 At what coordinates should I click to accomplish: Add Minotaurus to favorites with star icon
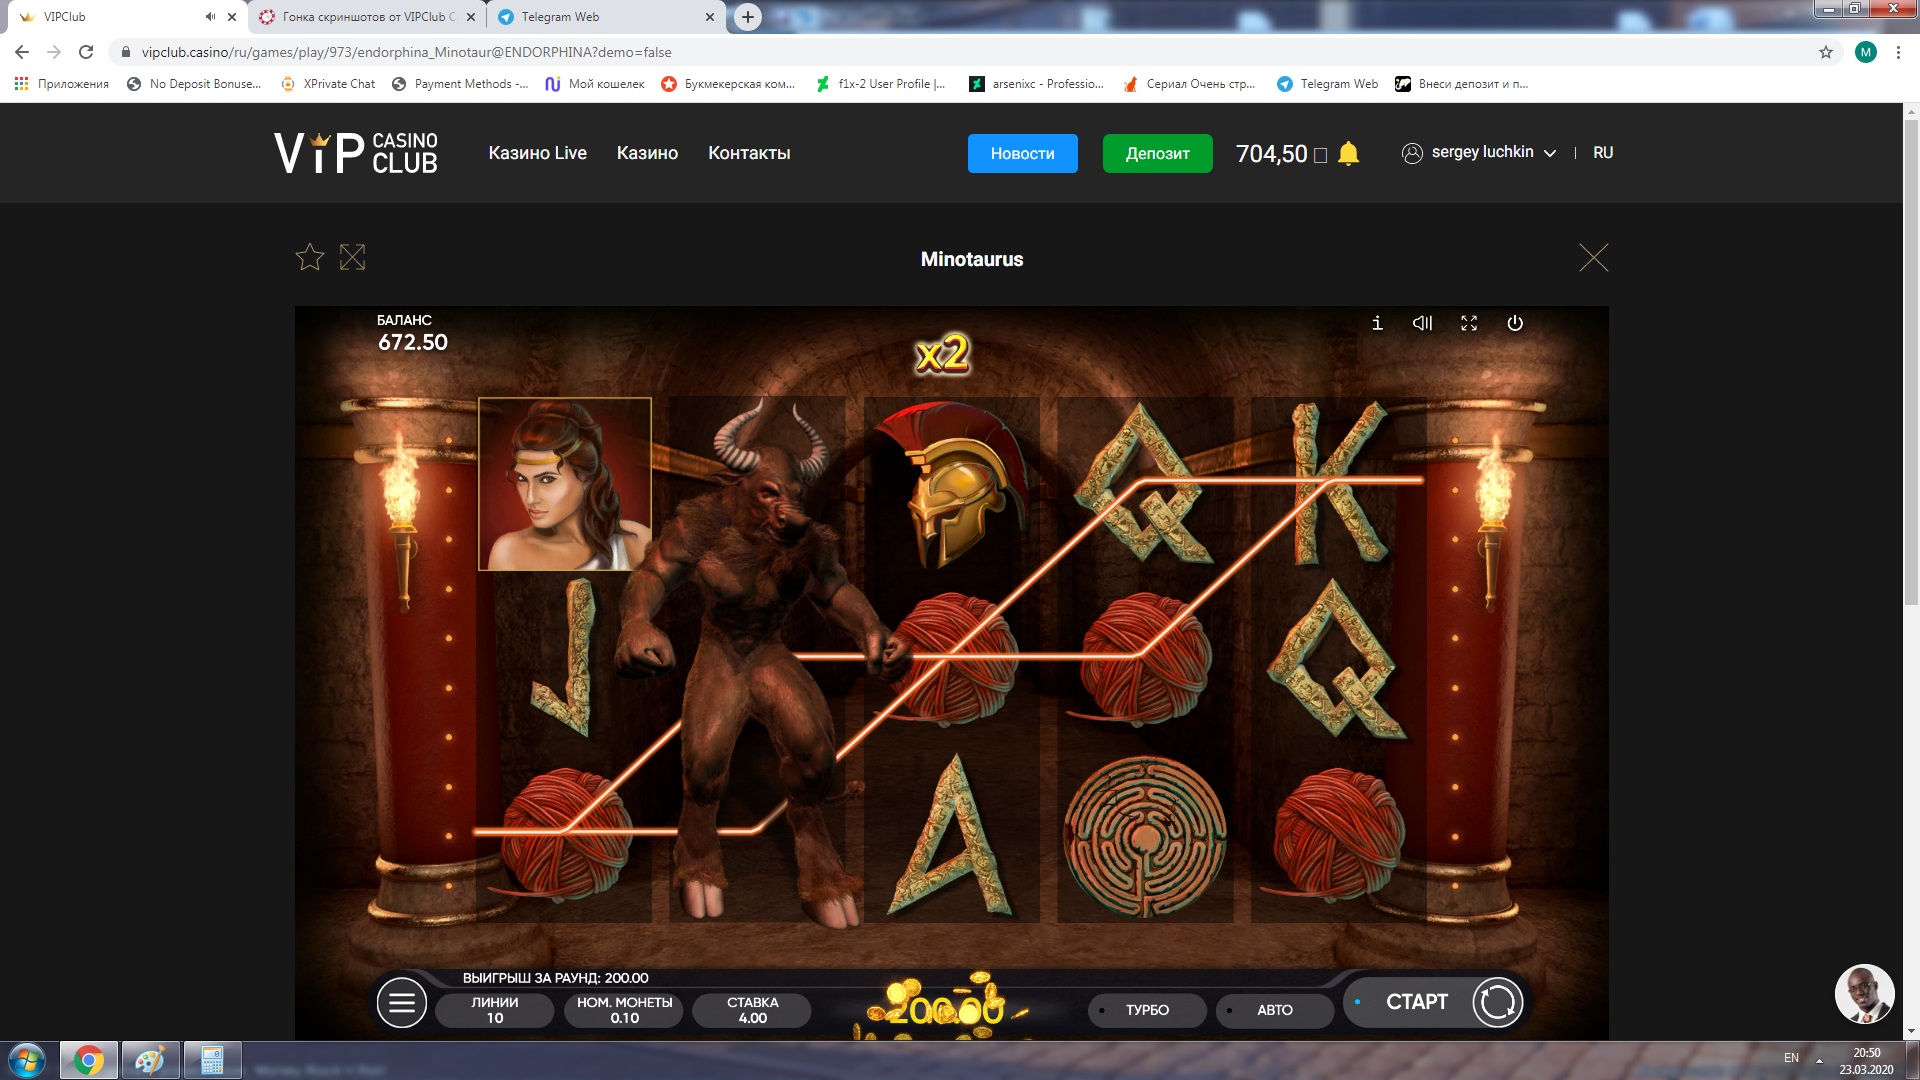point(310,258)
